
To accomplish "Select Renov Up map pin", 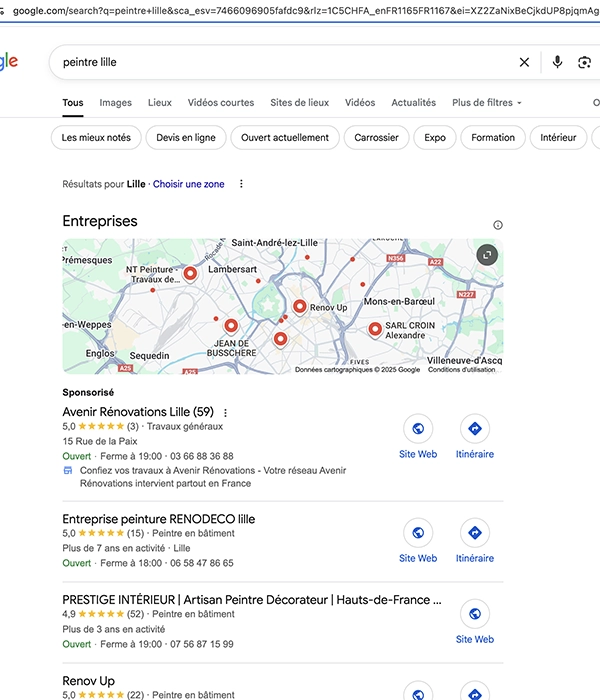I will coord(300,307).
